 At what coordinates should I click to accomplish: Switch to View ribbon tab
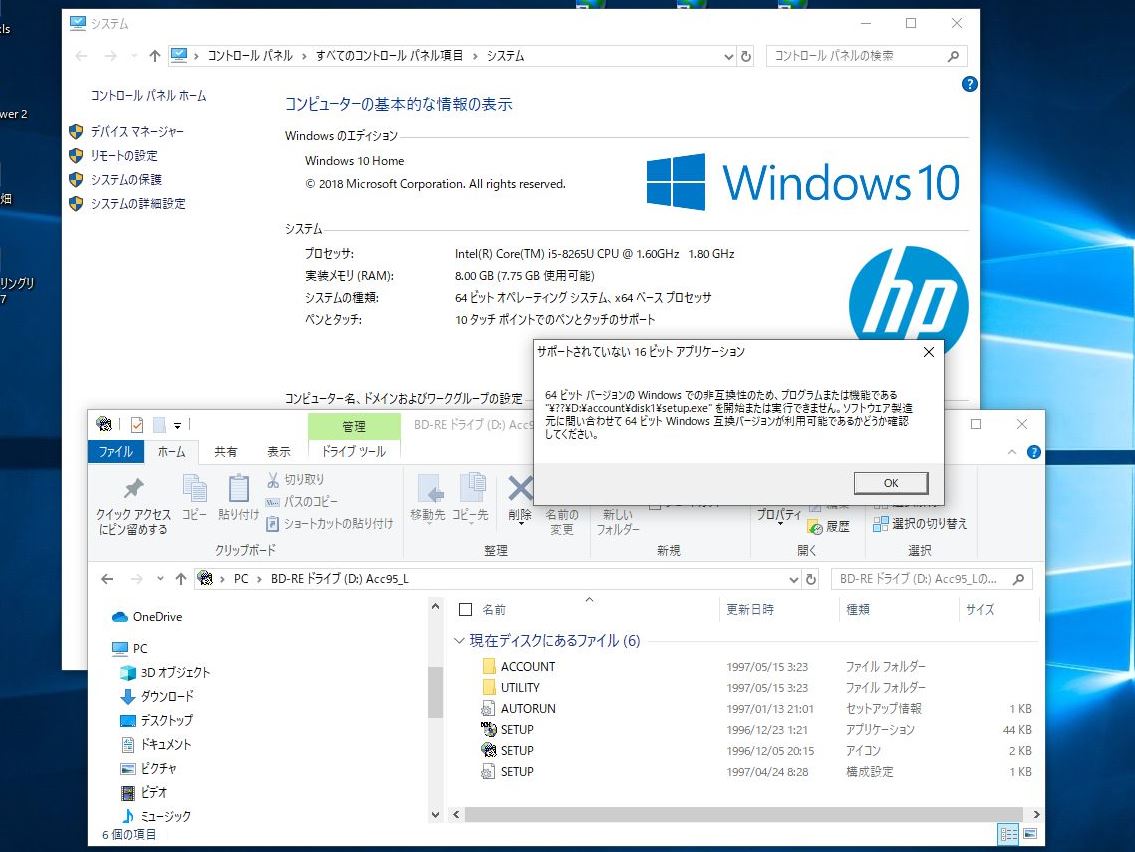tap(279, 452)
